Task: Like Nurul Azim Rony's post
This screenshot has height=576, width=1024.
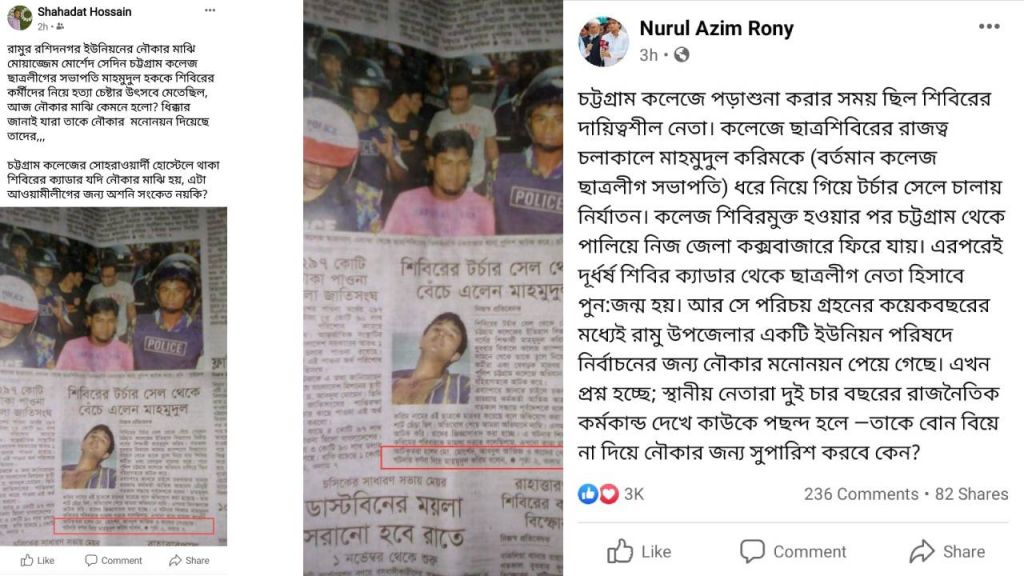Action: tap(639, 551)
